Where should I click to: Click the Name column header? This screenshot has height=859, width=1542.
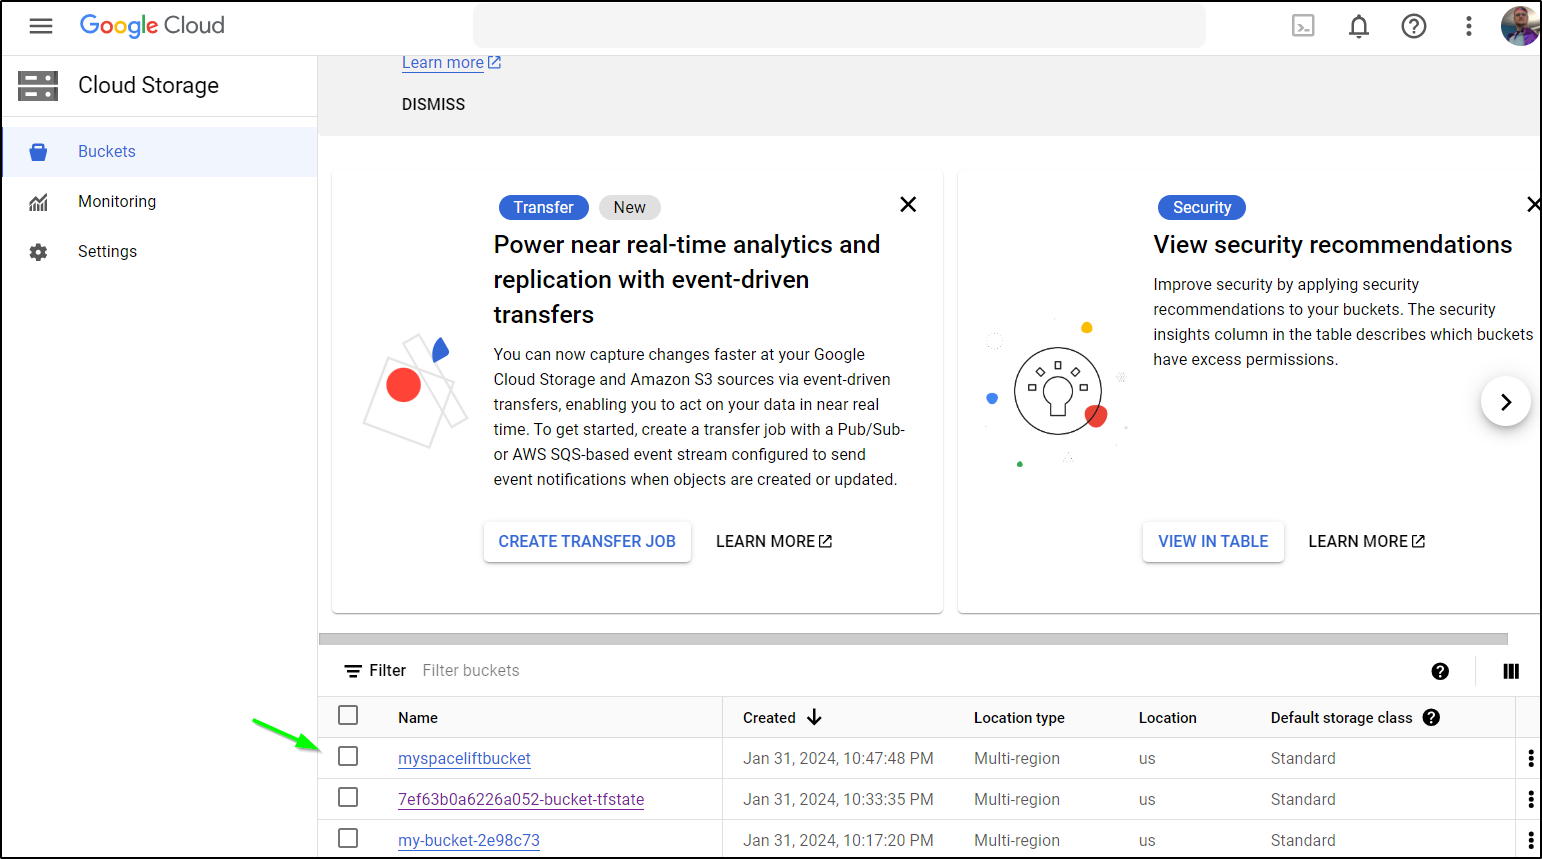coord(418,718)
